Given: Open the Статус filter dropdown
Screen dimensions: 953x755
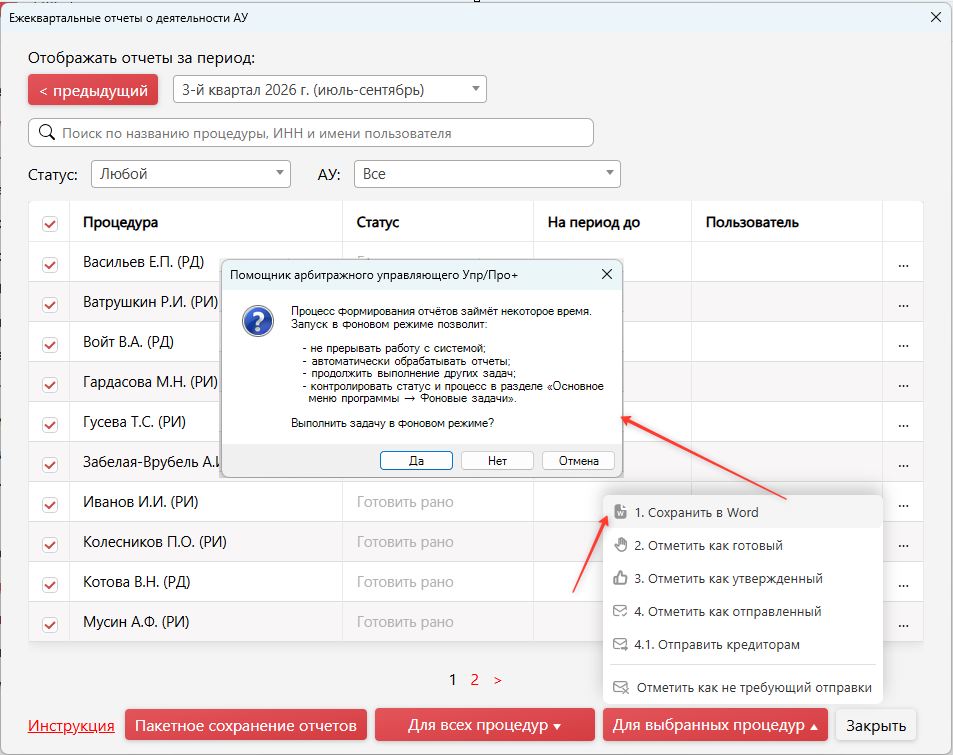Looking at the screenshot, I should tap(191, 174).
